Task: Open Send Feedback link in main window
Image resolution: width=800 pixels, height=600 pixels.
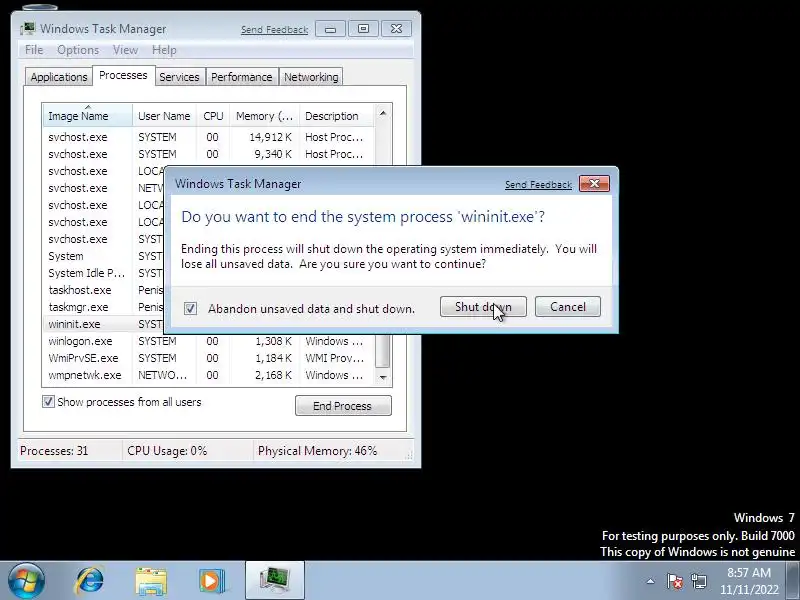Action: [x=274, y=30]
